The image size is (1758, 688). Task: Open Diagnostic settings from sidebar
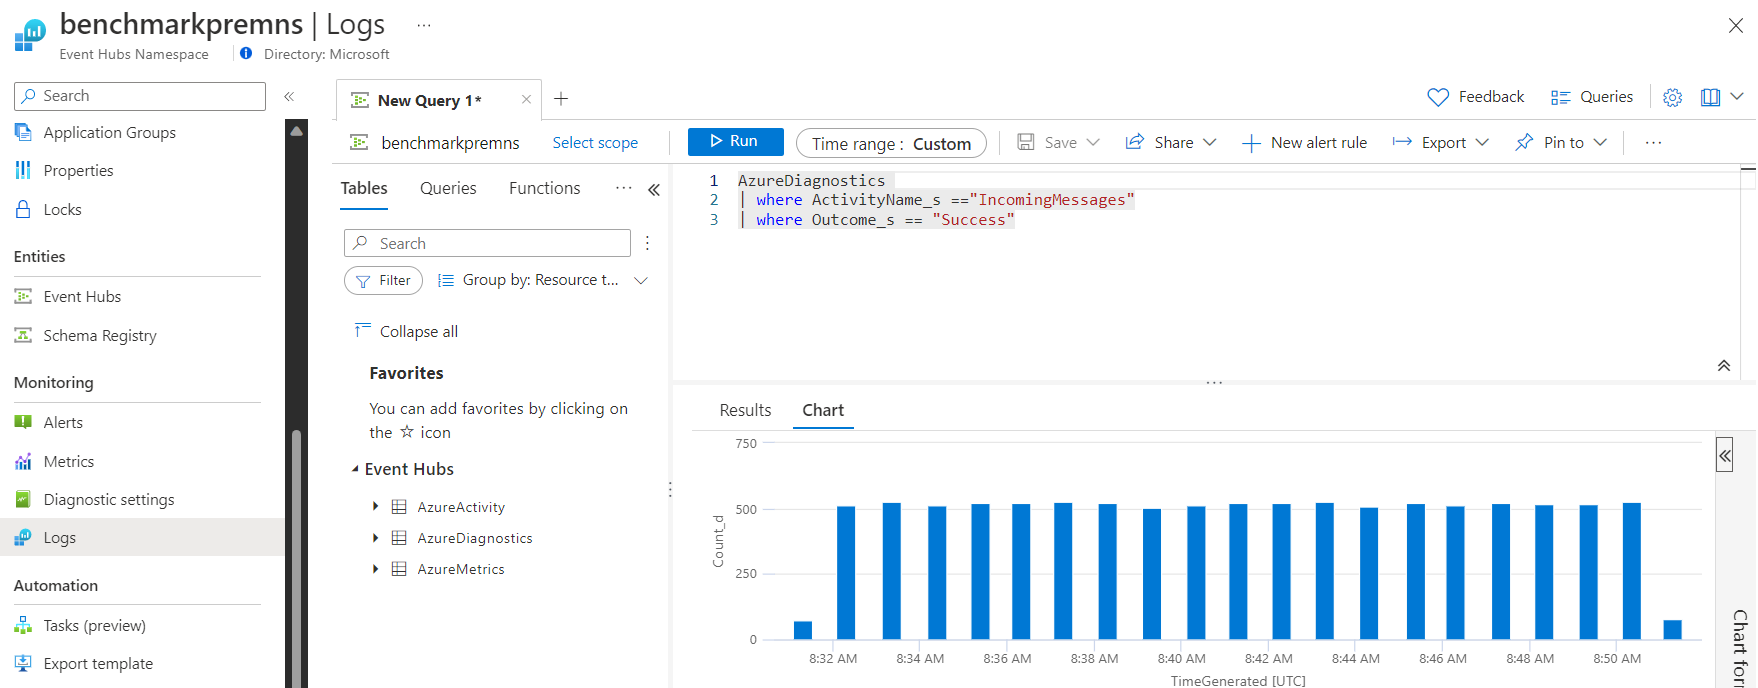pos(108,499)
